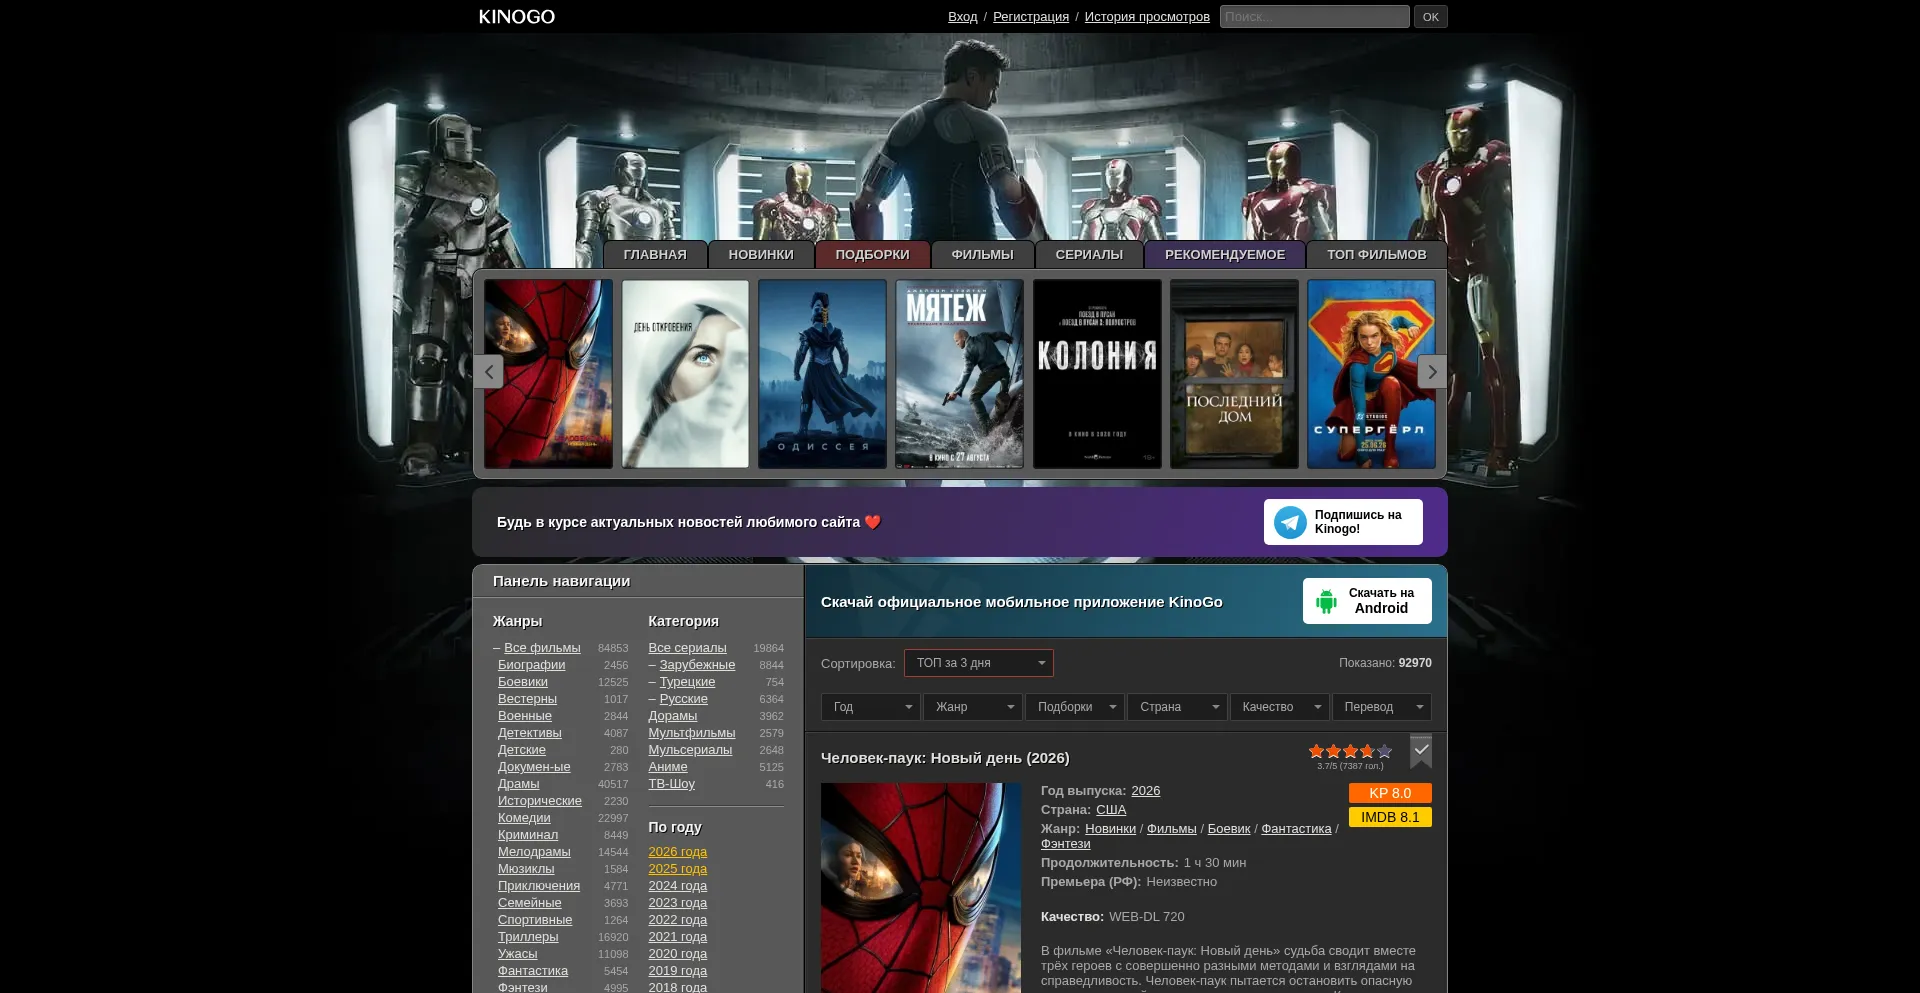Open the Мультфильмы category link

[x=691, y=733]
